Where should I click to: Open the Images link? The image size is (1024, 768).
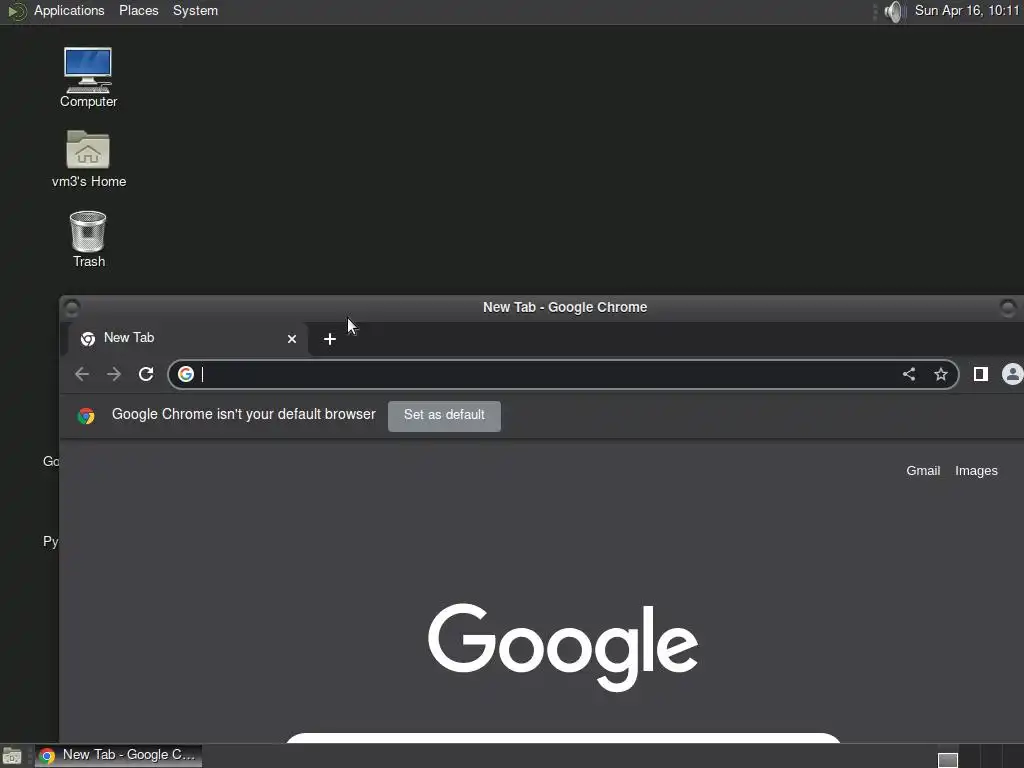click(976, 471)
